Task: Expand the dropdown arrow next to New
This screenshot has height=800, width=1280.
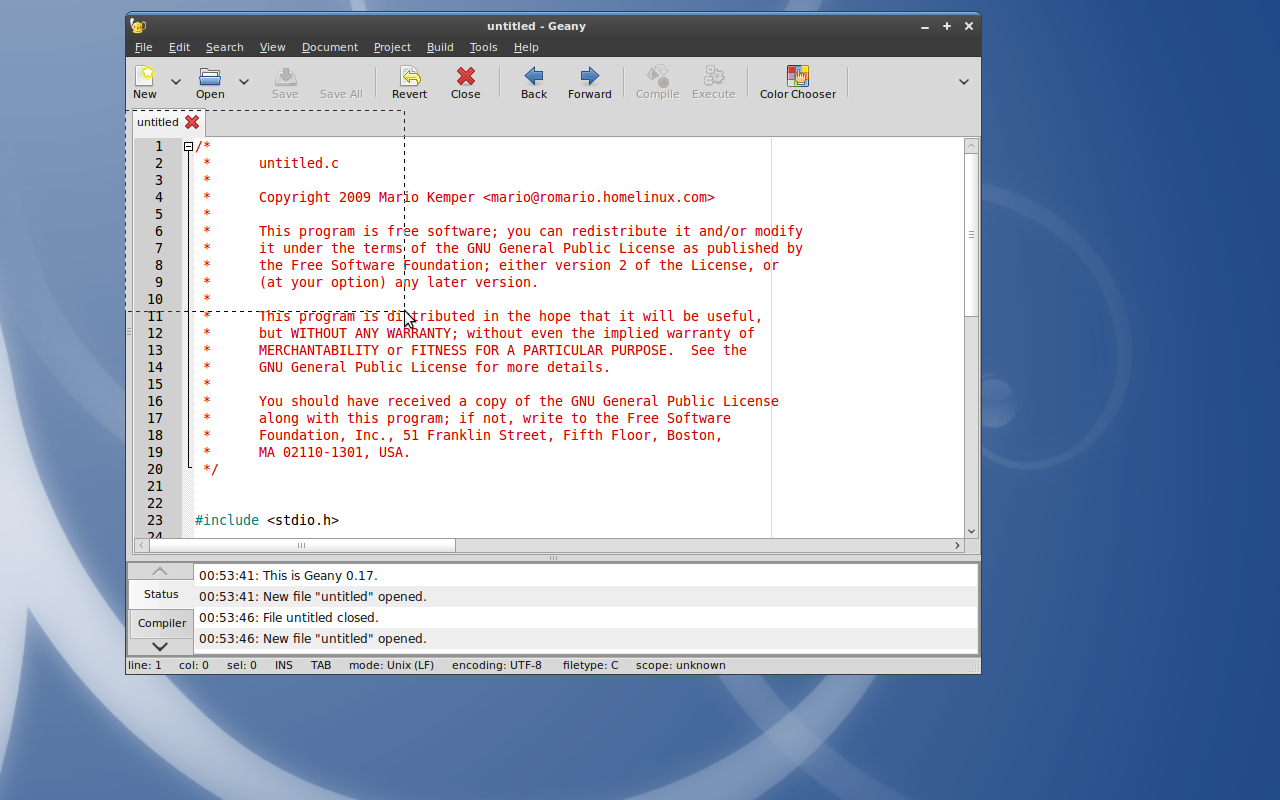Action: [x=176, y=82]
